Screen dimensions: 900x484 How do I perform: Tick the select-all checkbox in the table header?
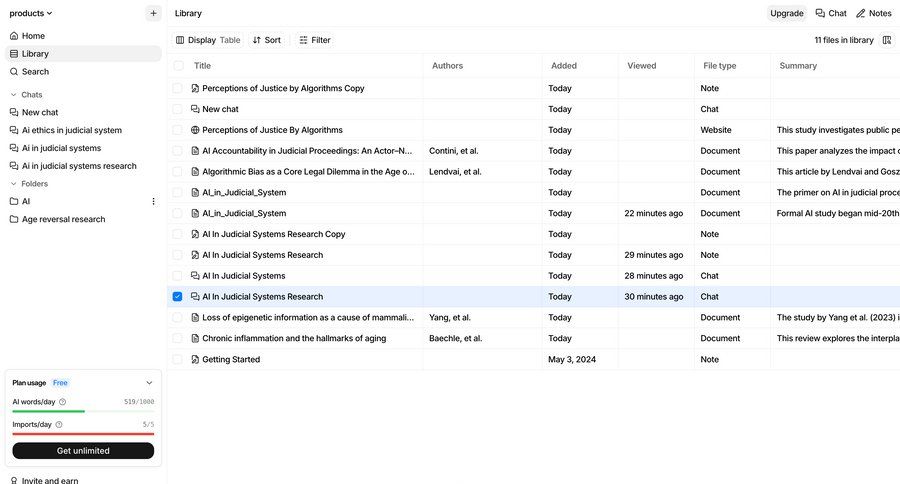178,66
